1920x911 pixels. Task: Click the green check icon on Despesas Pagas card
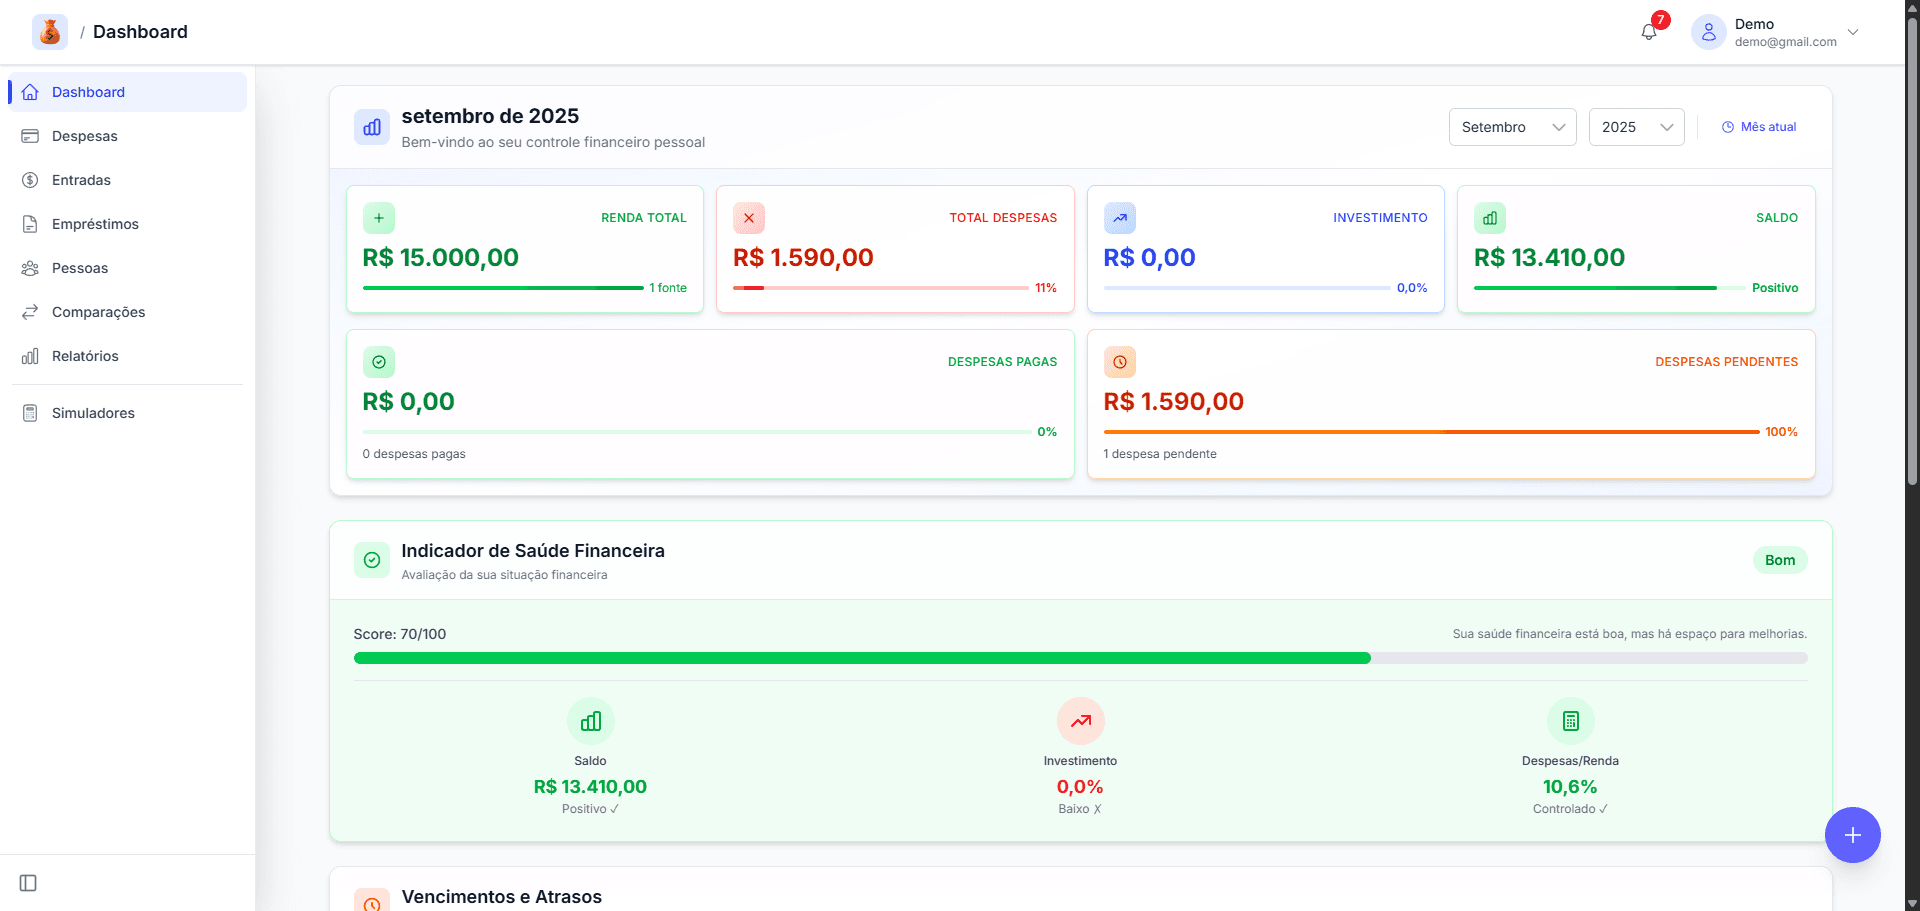pos(379,362)
